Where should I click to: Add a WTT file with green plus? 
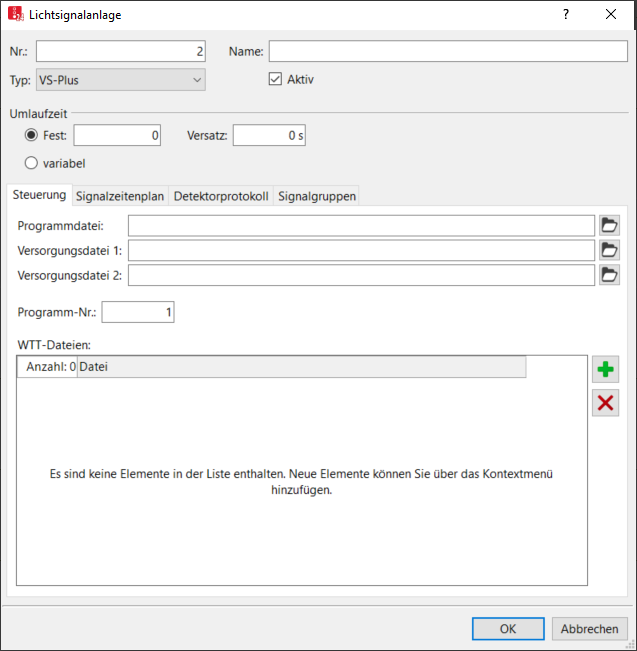[605, 370]
